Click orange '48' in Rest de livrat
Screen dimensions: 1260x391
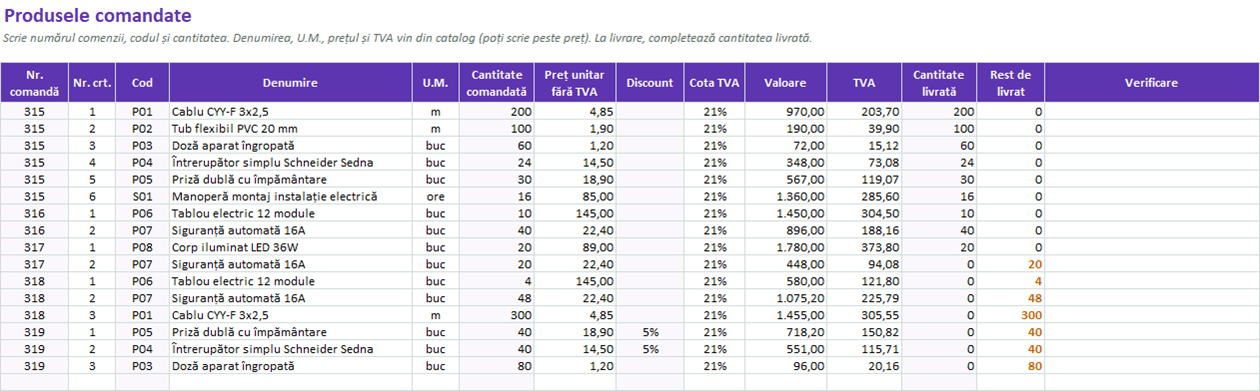click(1011, 298)
